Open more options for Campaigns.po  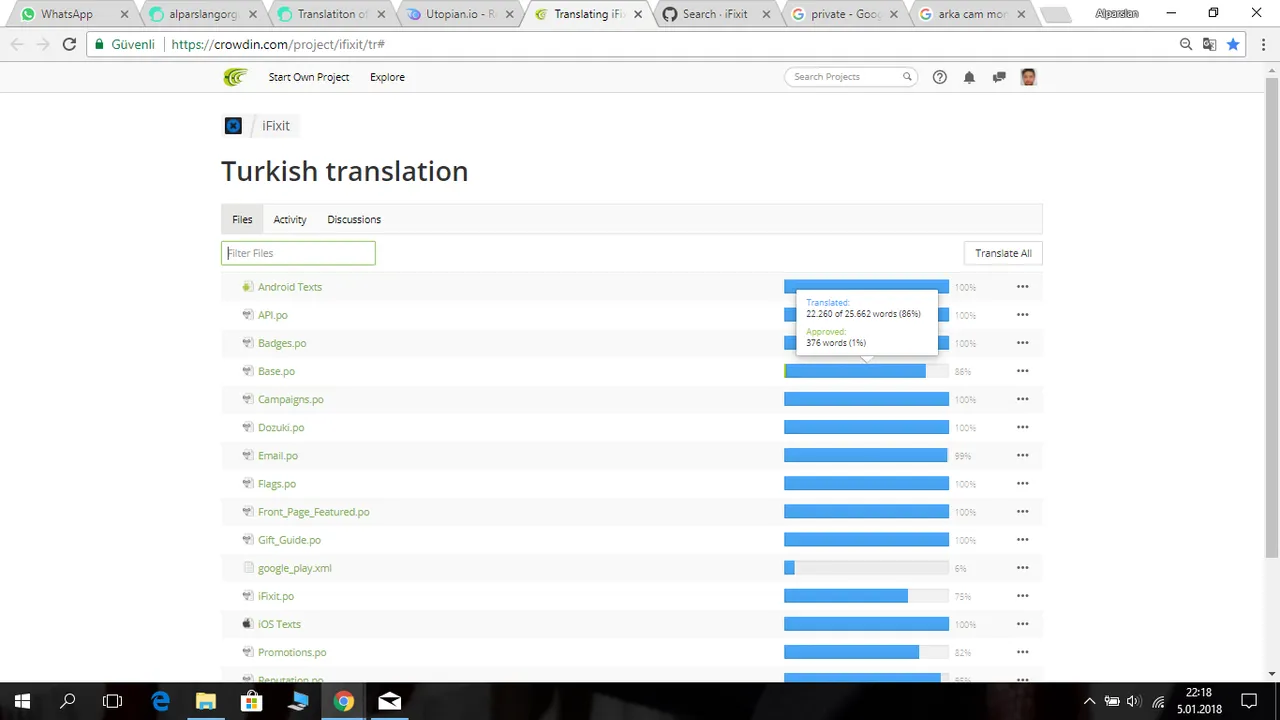pyautogui.click(x=1022, y=399)
